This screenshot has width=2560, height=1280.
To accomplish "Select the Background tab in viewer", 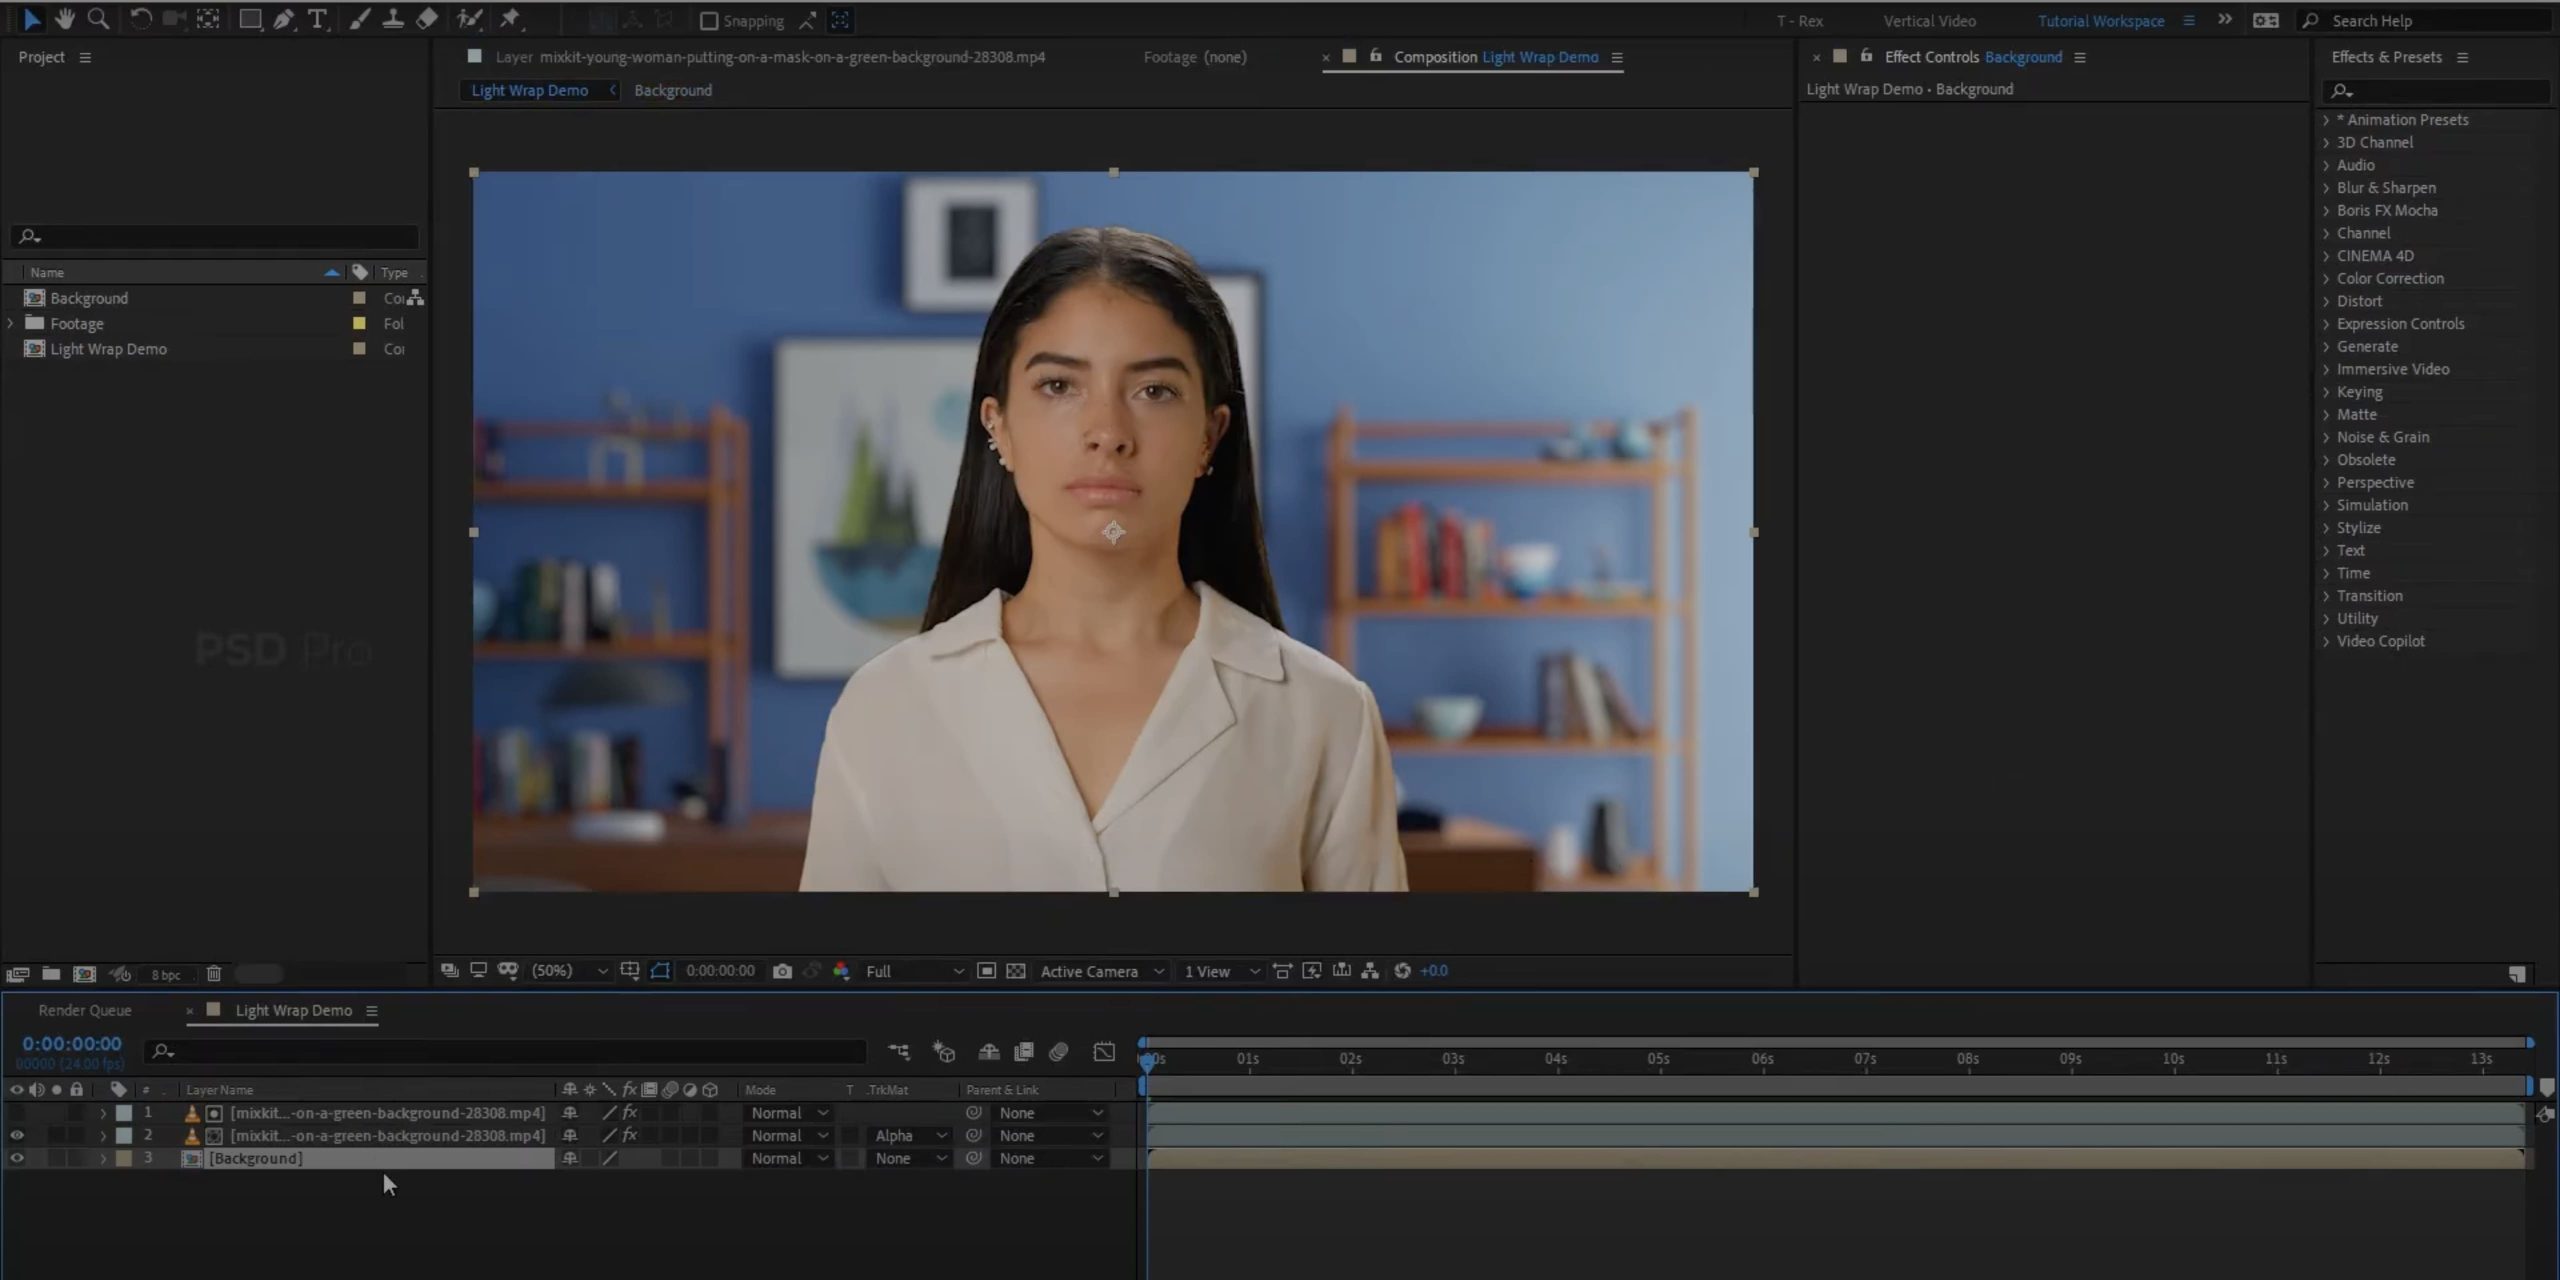I will coord(671,88).
